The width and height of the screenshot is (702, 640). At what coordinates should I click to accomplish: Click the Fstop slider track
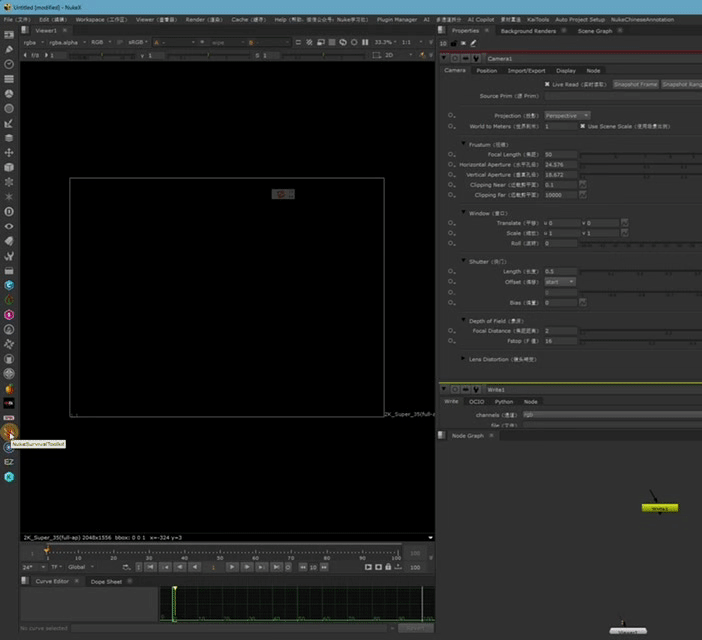click(641, 341)
